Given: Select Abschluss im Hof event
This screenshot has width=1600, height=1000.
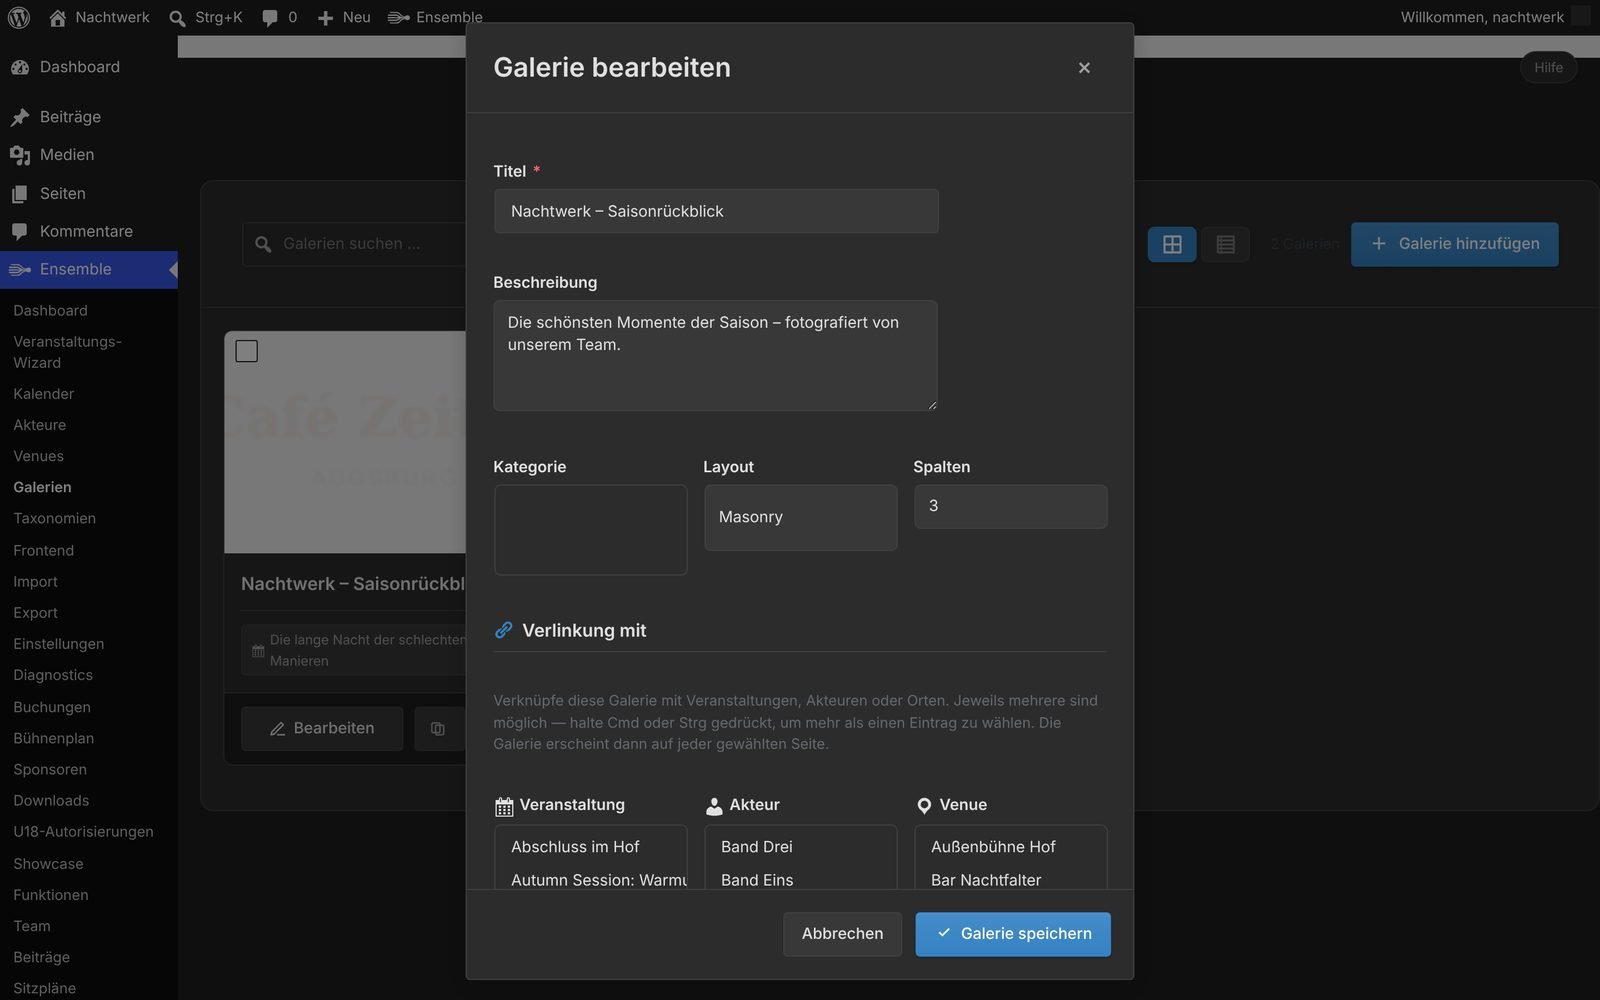Looking at the screenshot, I should click(x=590, y=847).
